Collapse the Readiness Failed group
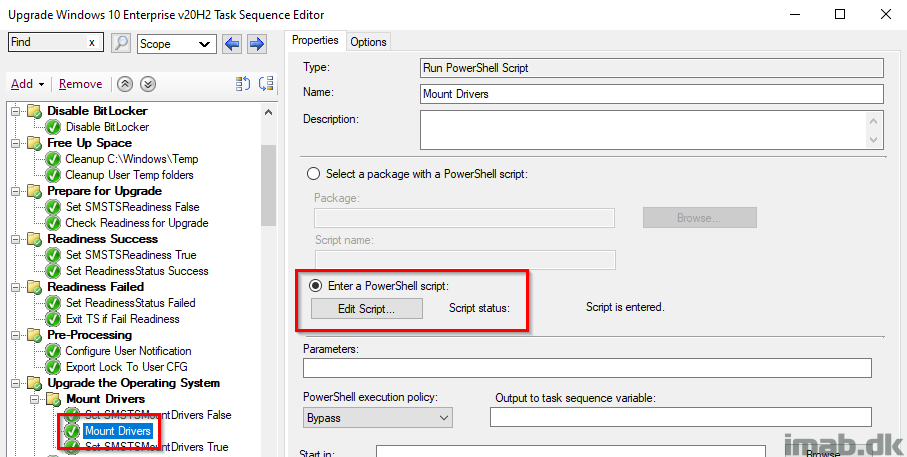The width and height of the screenshot is (907, 457). tap(16, 287)
